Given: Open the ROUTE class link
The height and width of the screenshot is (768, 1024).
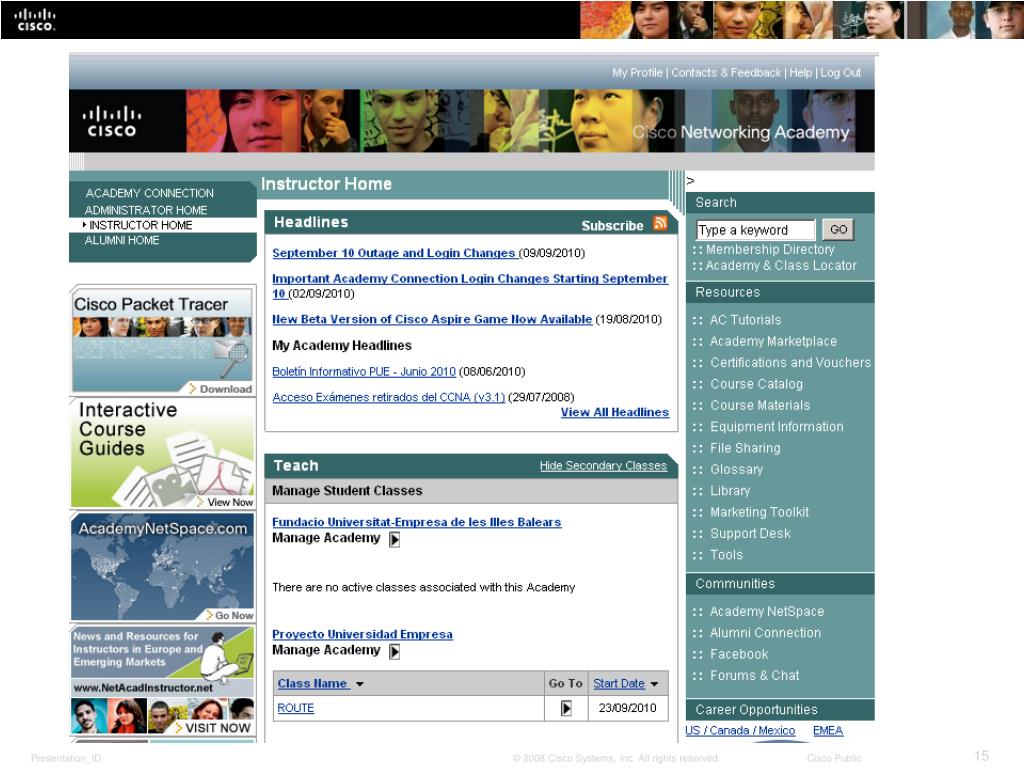Looking at the screenshot, I should [x=296, y=709].
